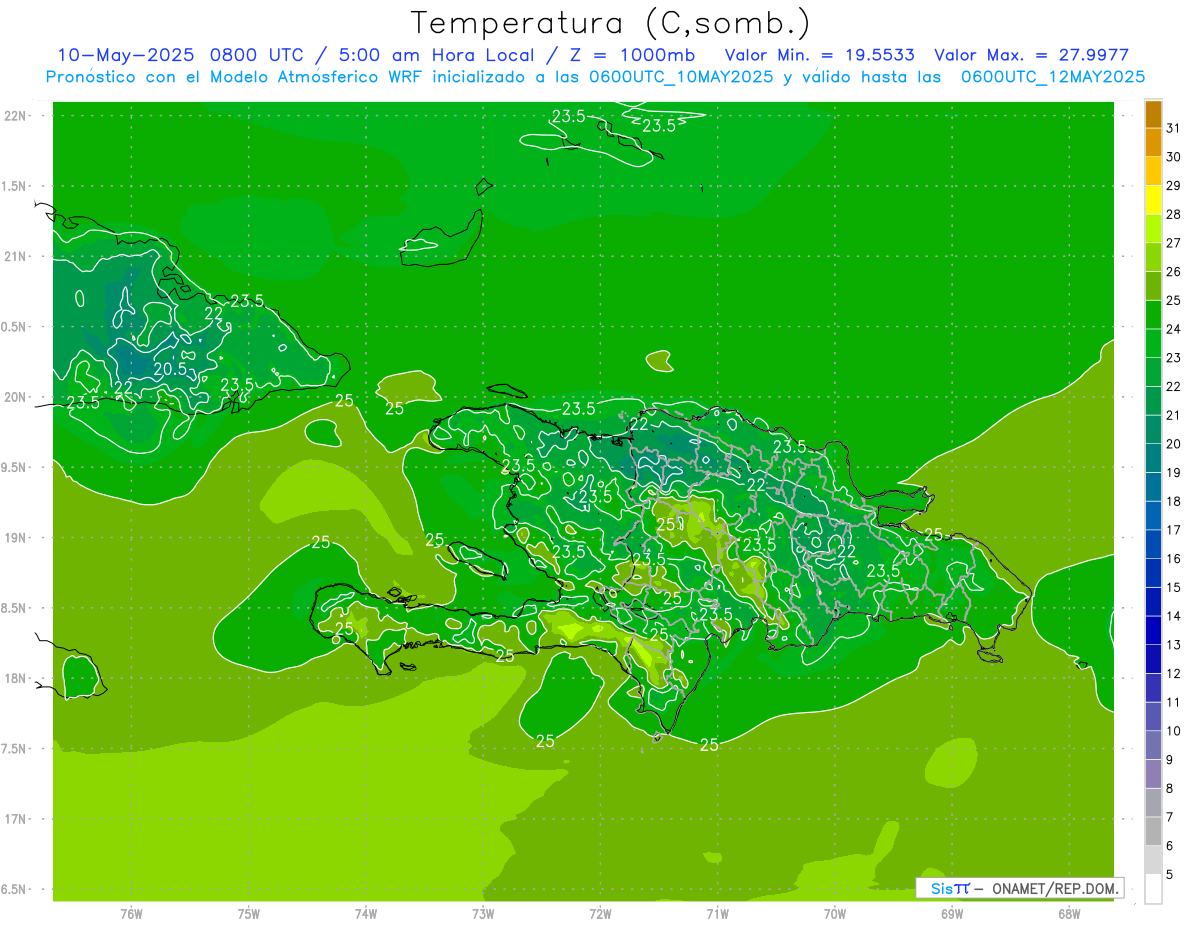Click the '70W' longitude axis label
The width and height of the screenshot is (1200, 927).
coord(835,913)
